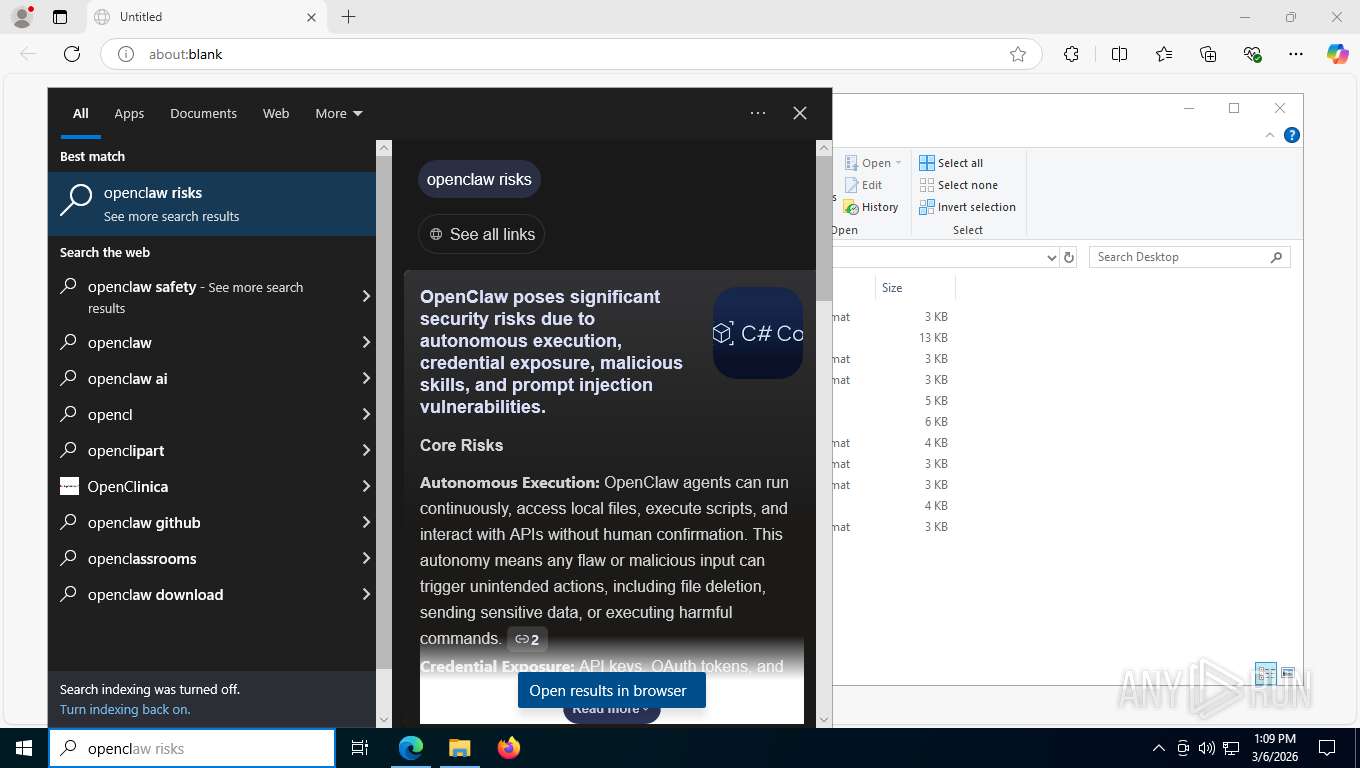Expand openclassrooms suggestion arrow
Screen dimensions: 1360x768
[366, 558]
